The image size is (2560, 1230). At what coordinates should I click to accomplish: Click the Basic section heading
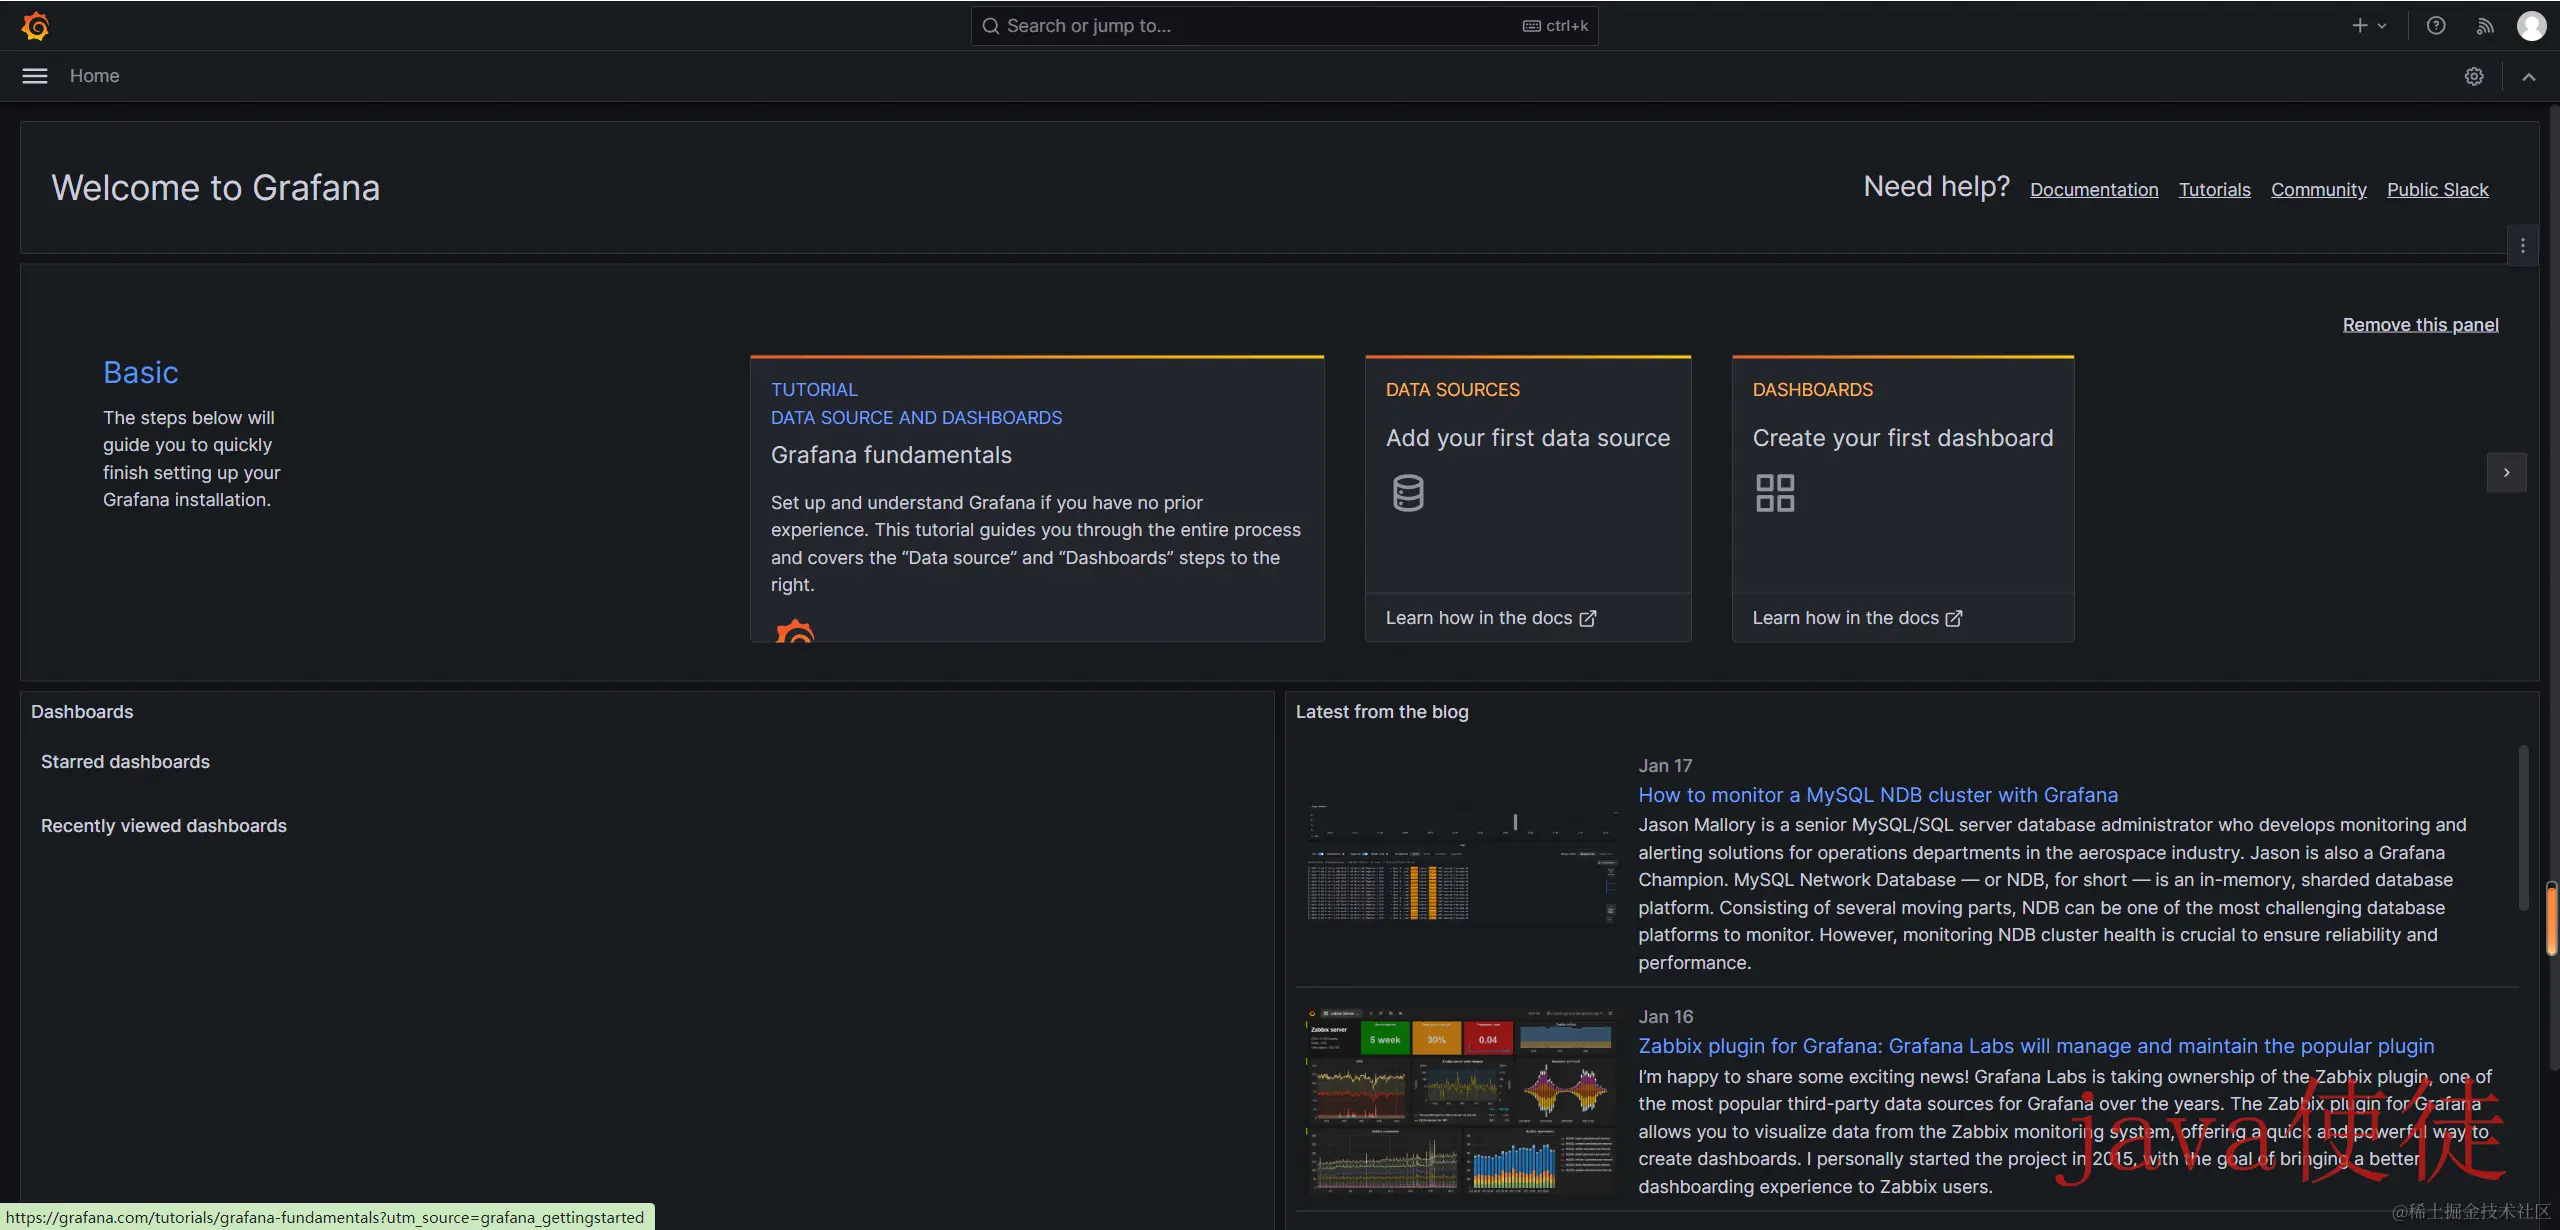pos(141,373)
